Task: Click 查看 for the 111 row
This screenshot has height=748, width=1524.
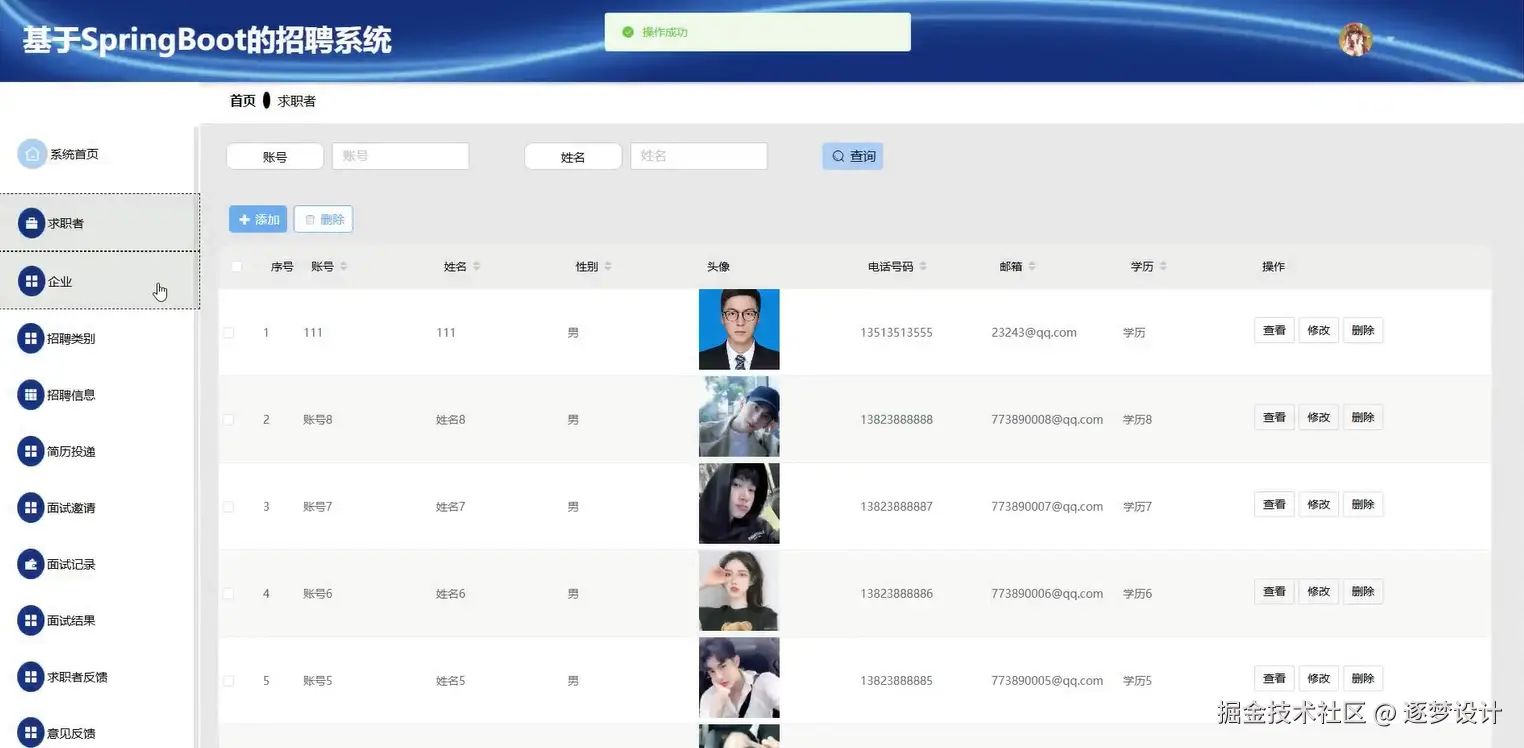Action: tap(1274, 330)
